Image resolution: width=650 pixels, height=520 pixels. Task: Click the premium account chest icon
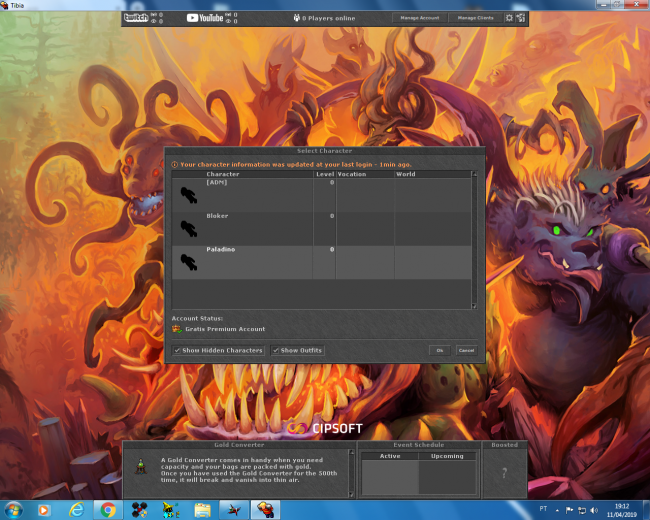tap(177, 329)
